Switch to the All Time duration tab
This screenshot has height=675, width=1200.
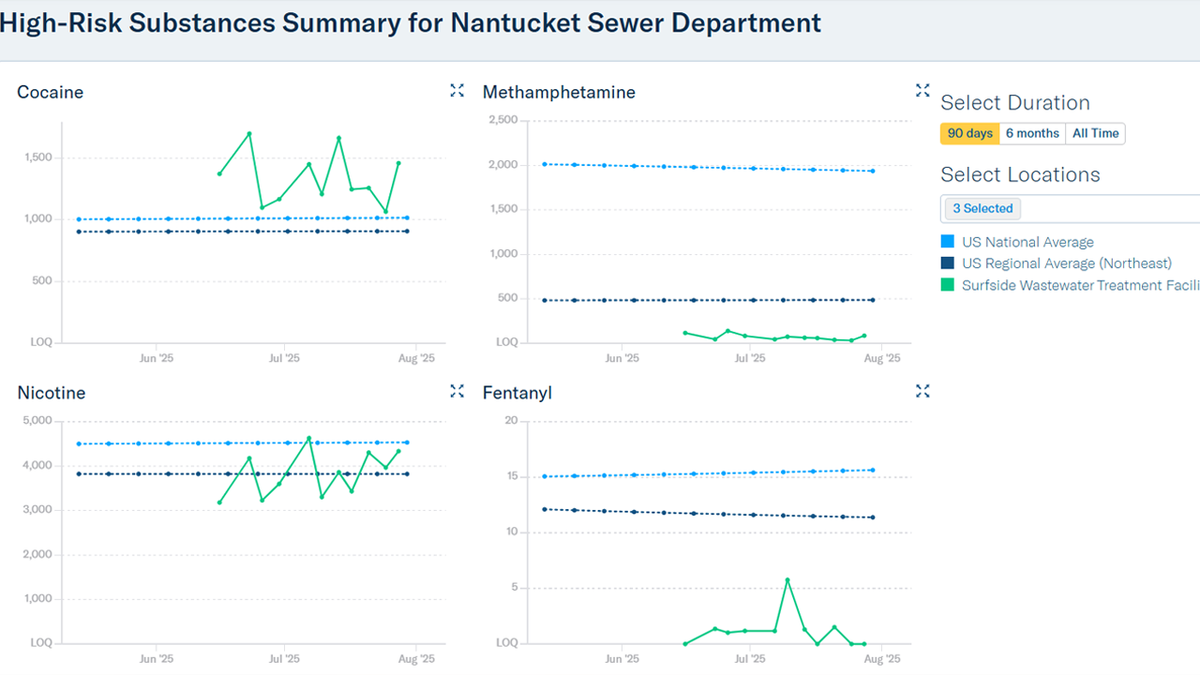(x=1096, y=132)
